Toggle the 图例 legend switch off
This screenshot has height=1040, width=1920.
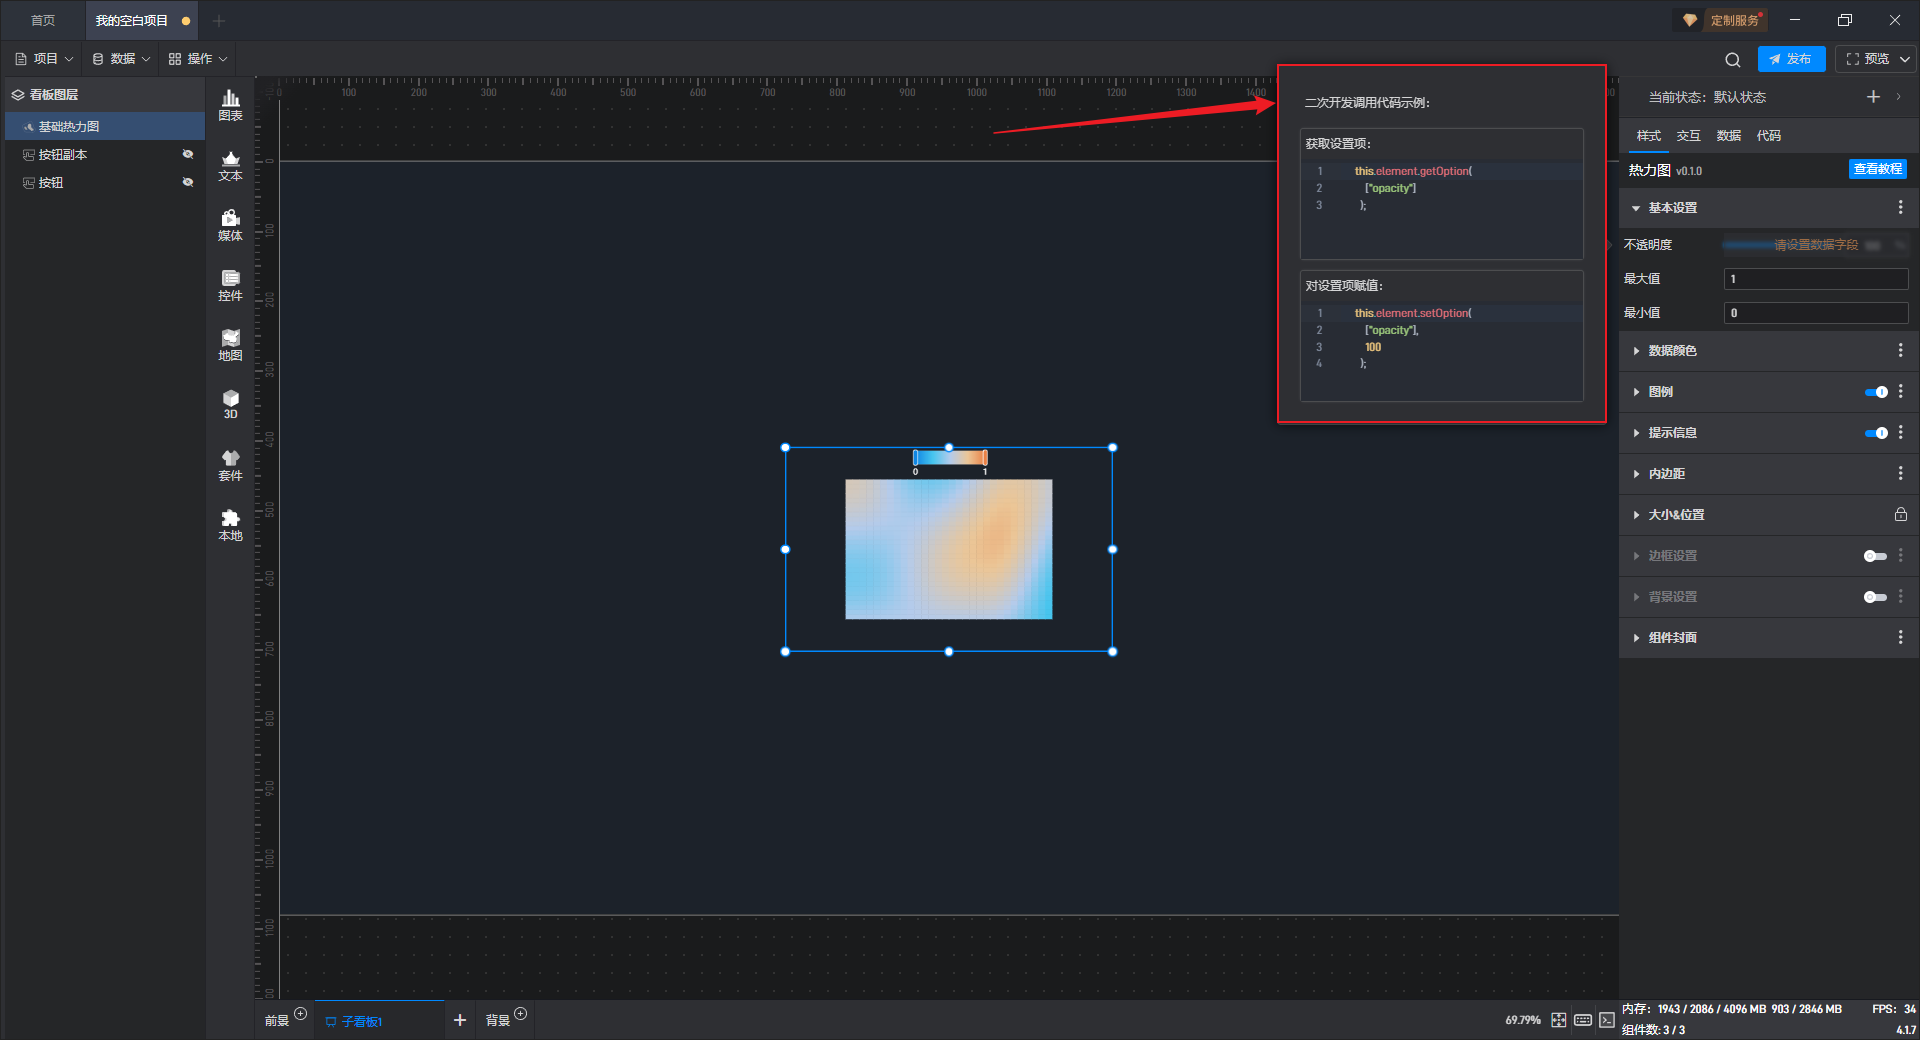1875,392
